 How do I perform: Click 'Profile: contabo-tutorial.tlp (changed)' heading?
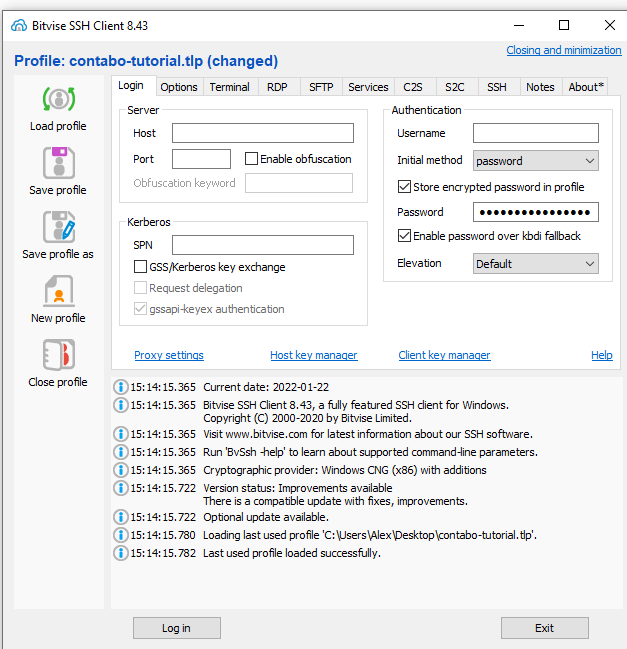(146, 61)
